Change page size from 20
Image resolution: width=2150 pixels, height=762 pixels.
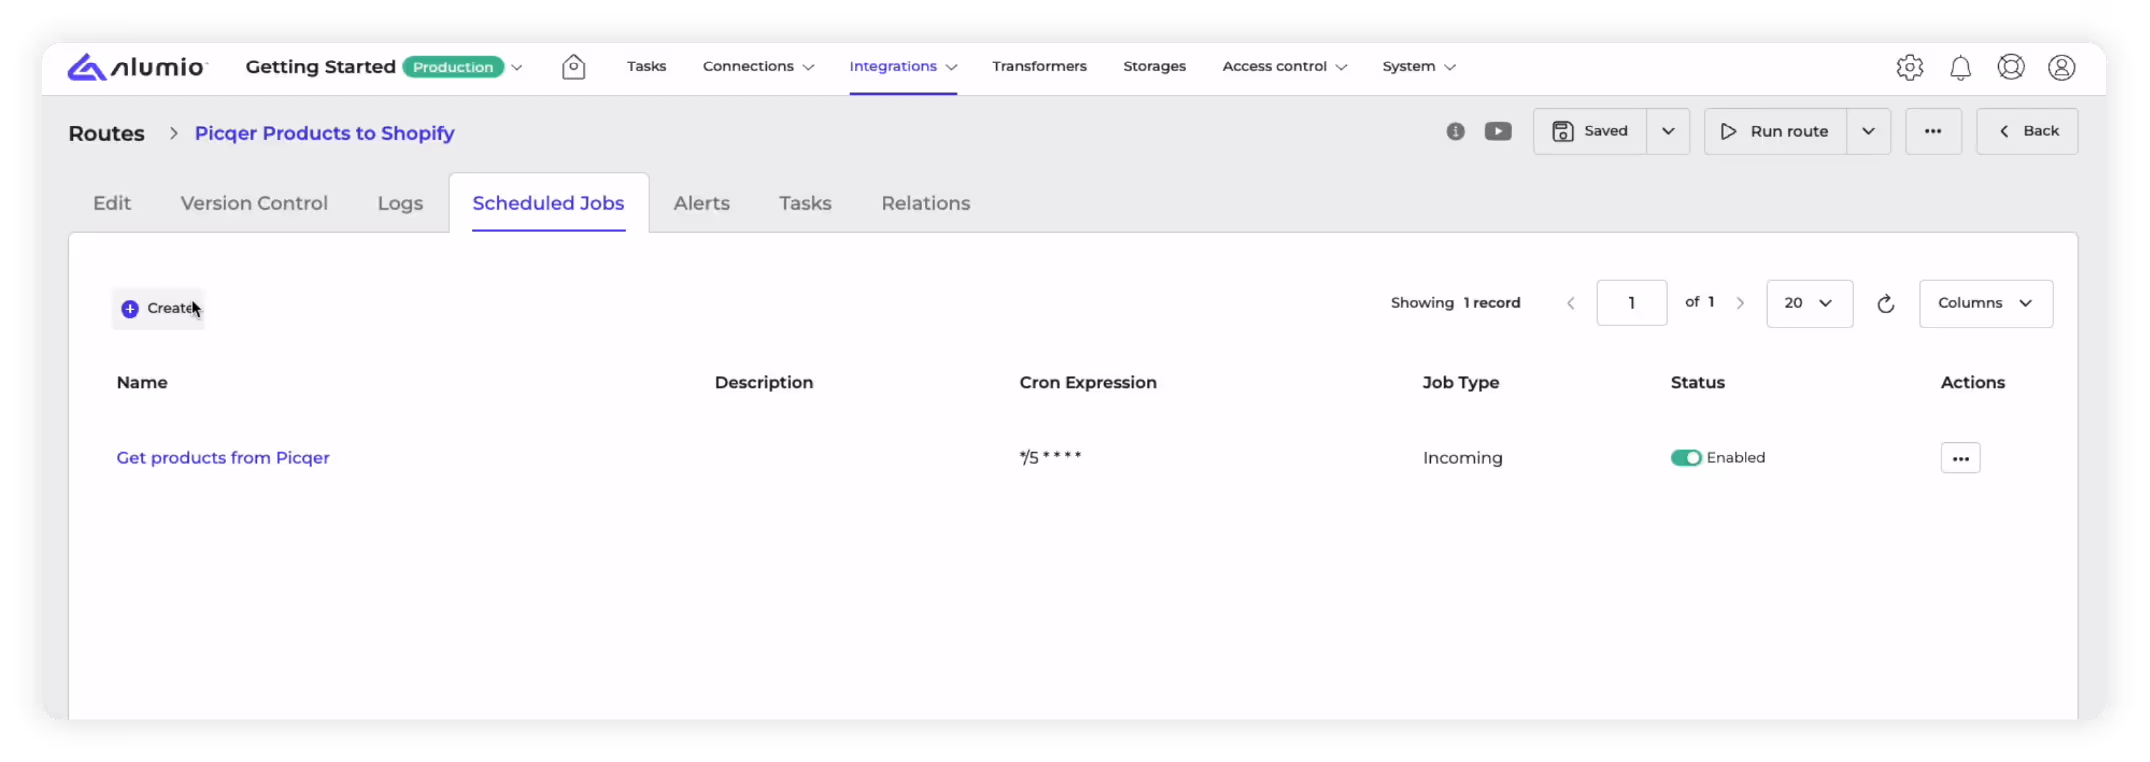[x=1809, y=303]
